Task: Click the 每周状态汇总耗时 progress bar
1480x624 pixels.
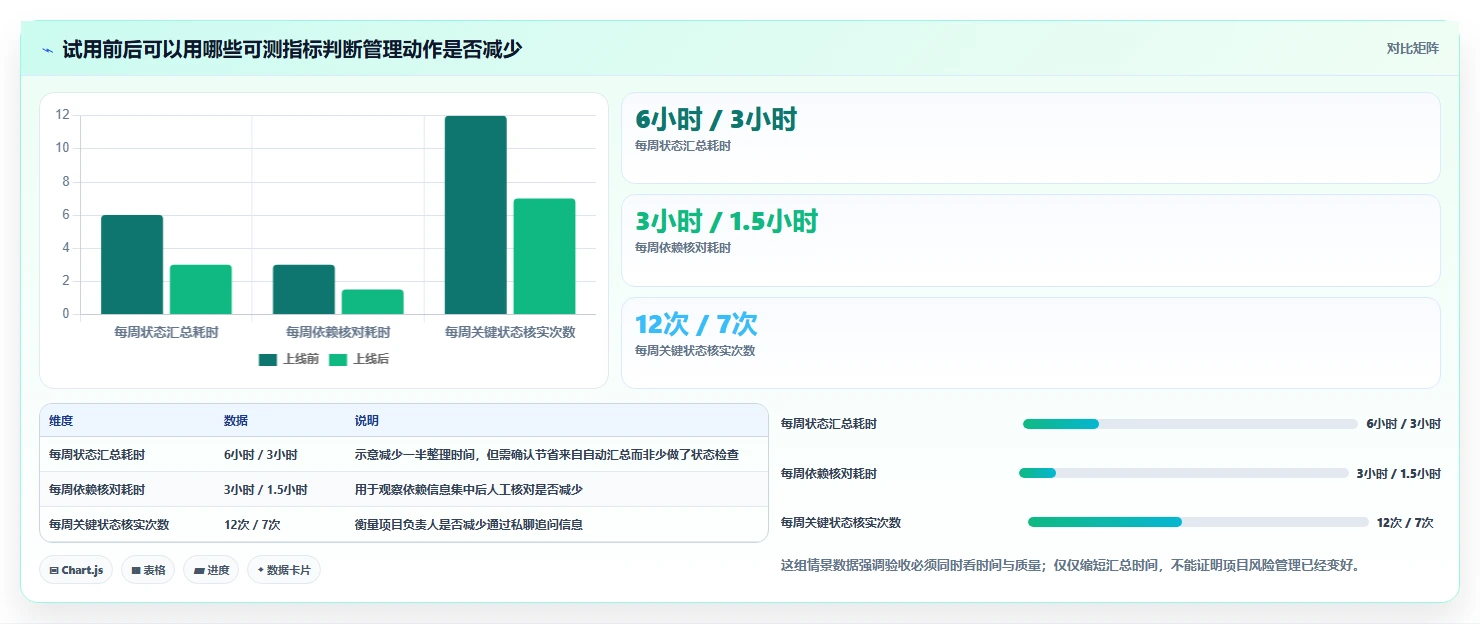Action: 1190,424
